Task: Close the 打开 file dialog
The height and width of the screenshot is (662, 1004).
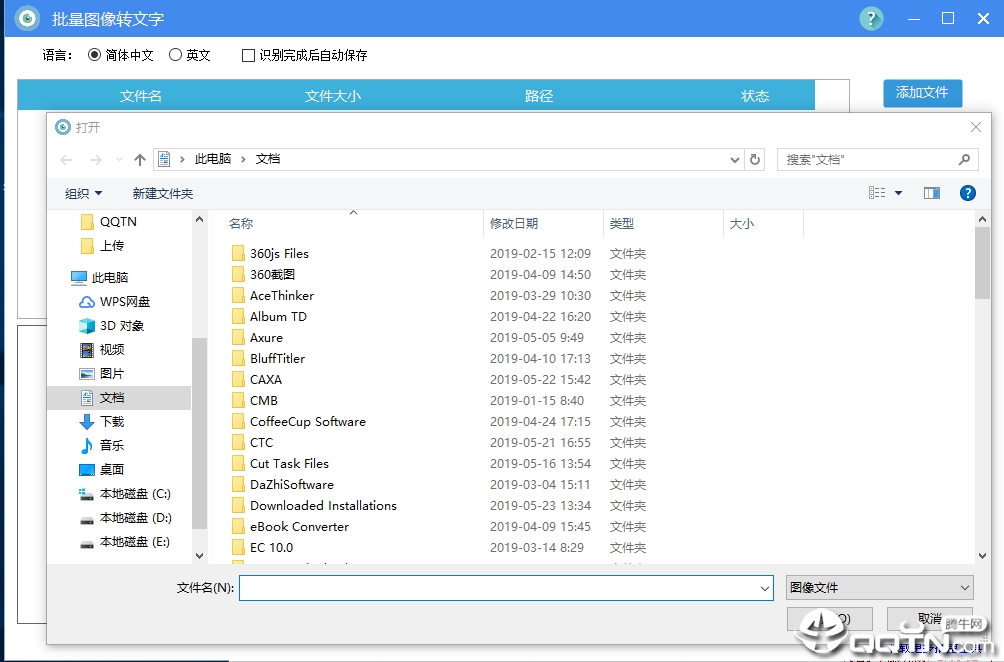Action: coord(975,127)
